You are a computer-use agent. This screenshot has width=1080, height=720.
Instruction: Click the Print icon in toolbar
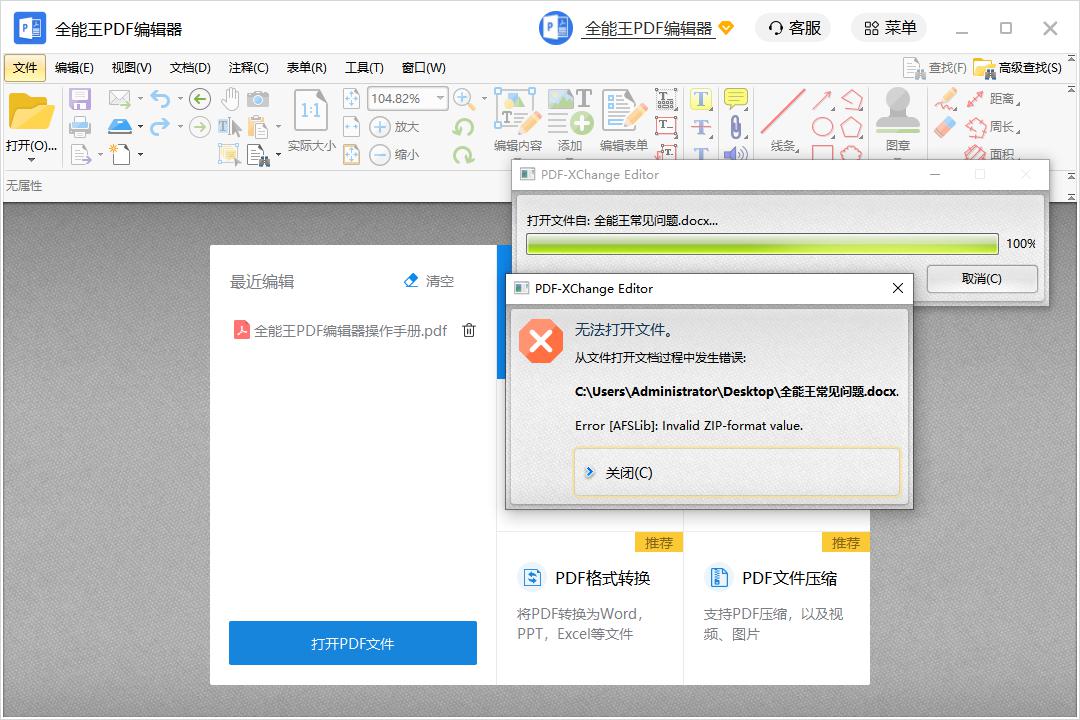80,126
